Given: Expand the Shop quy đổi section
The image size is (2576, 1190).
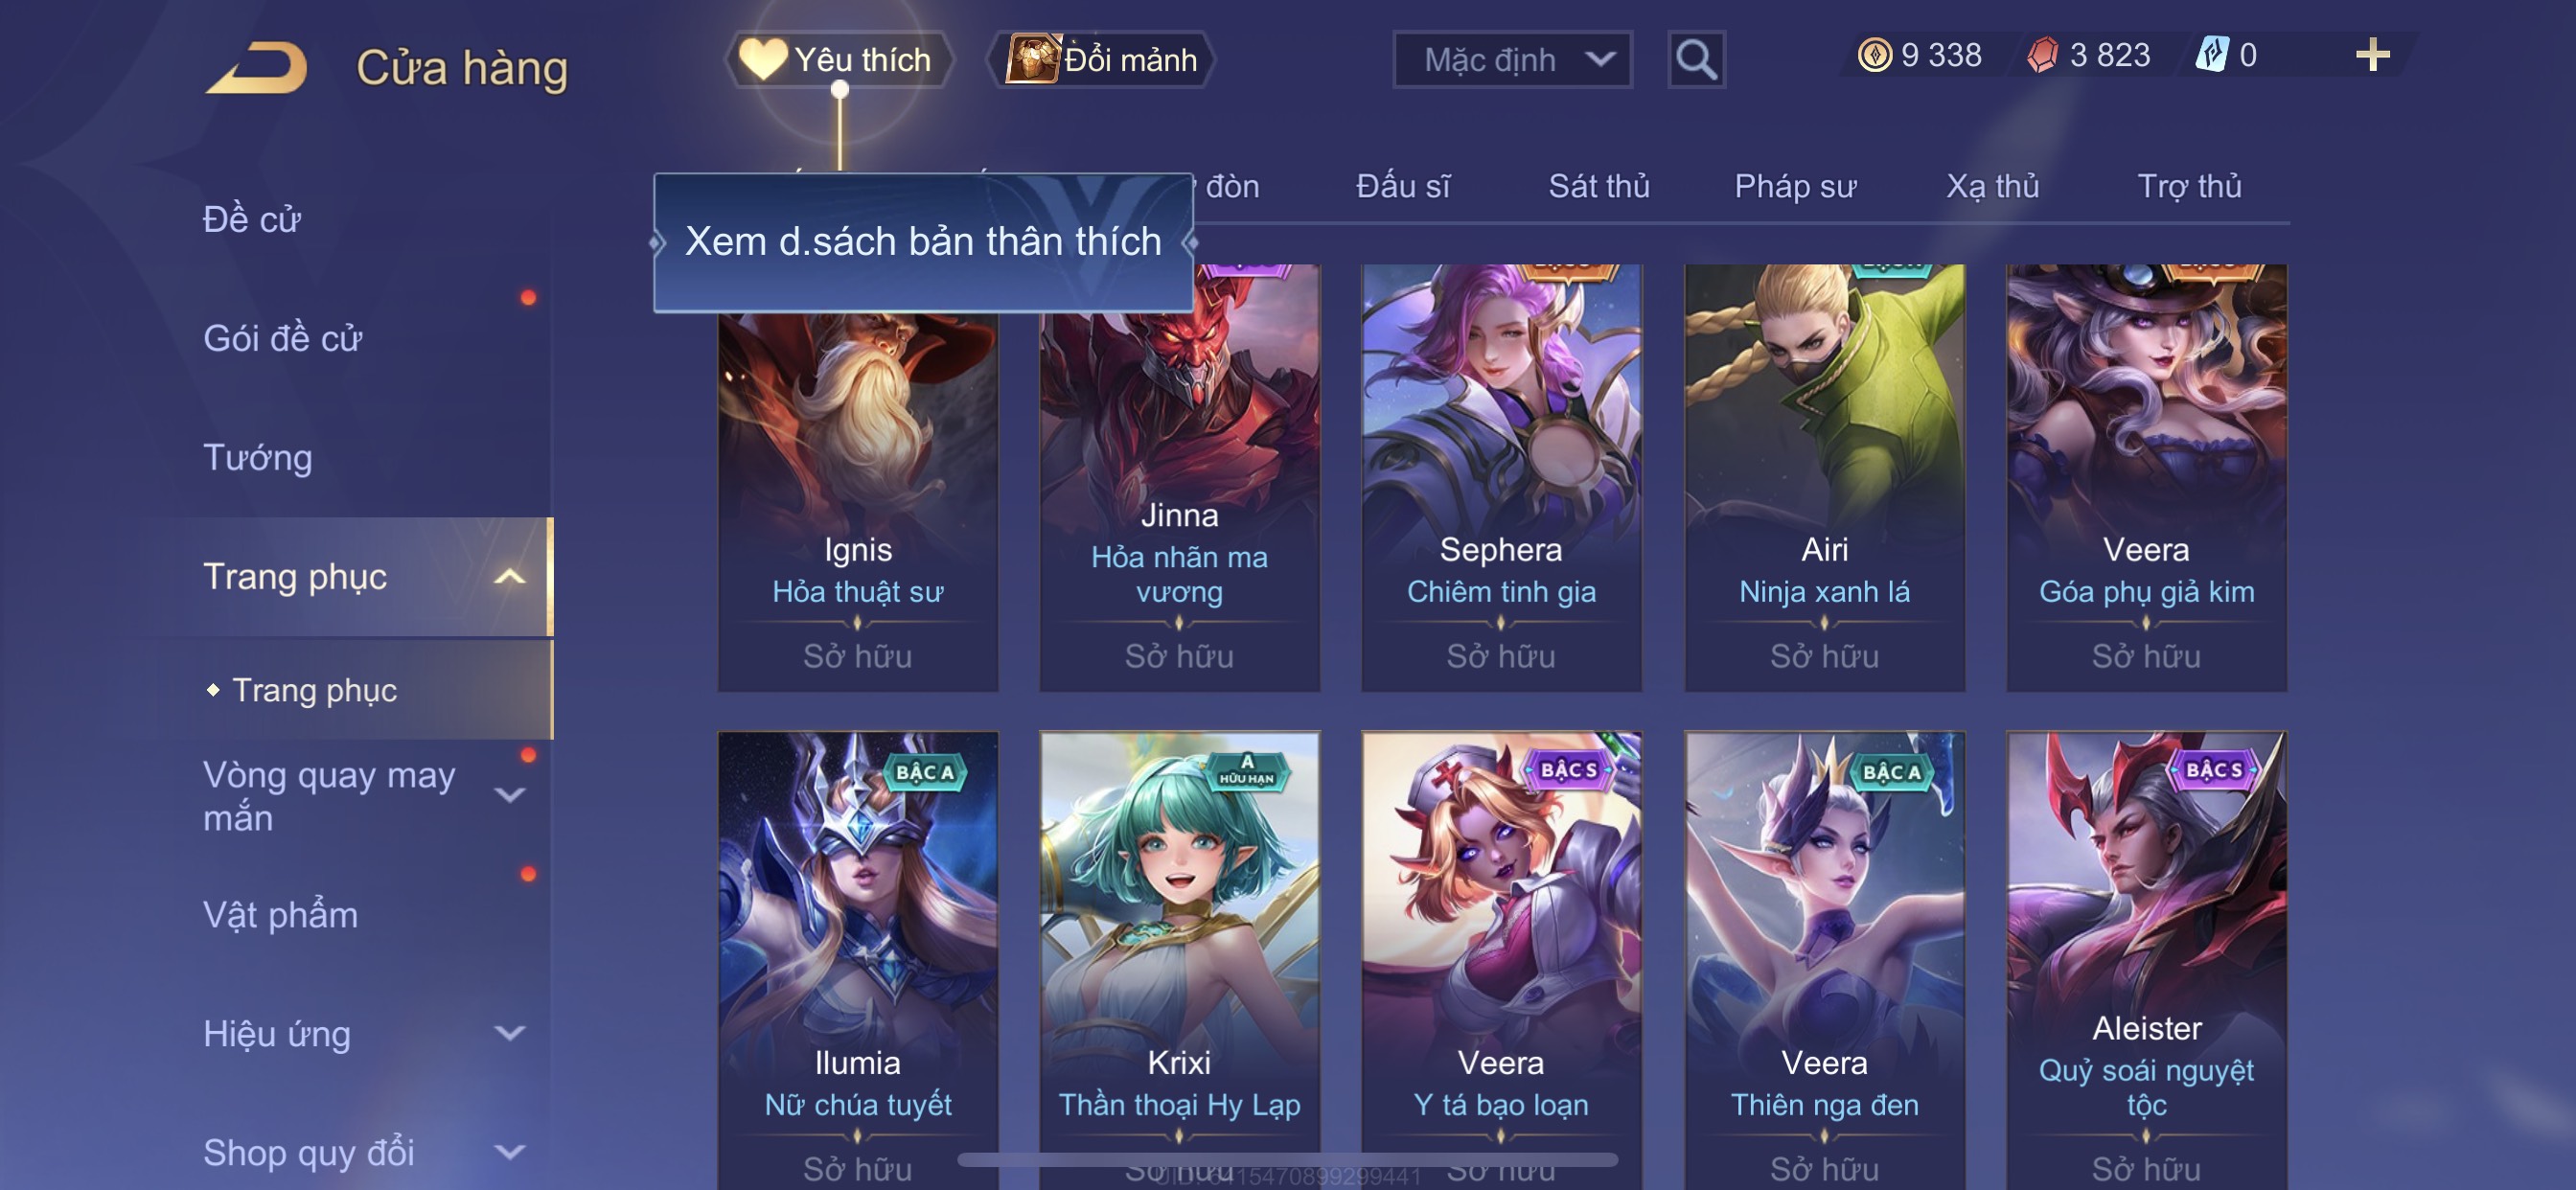Looking at the screenshot, I should coord(509,1152).
